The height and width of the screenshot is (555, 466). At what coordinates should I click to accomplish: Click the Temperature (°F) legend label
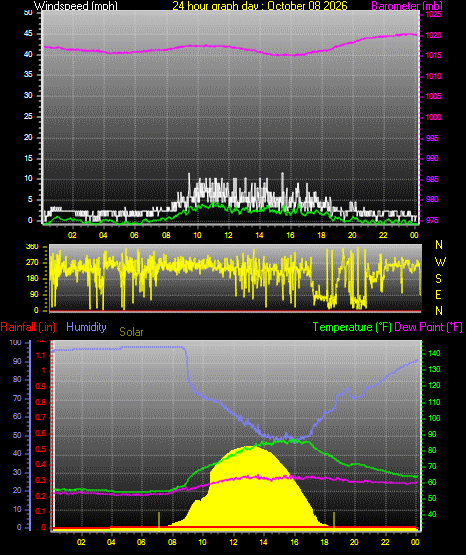(352, 327)
